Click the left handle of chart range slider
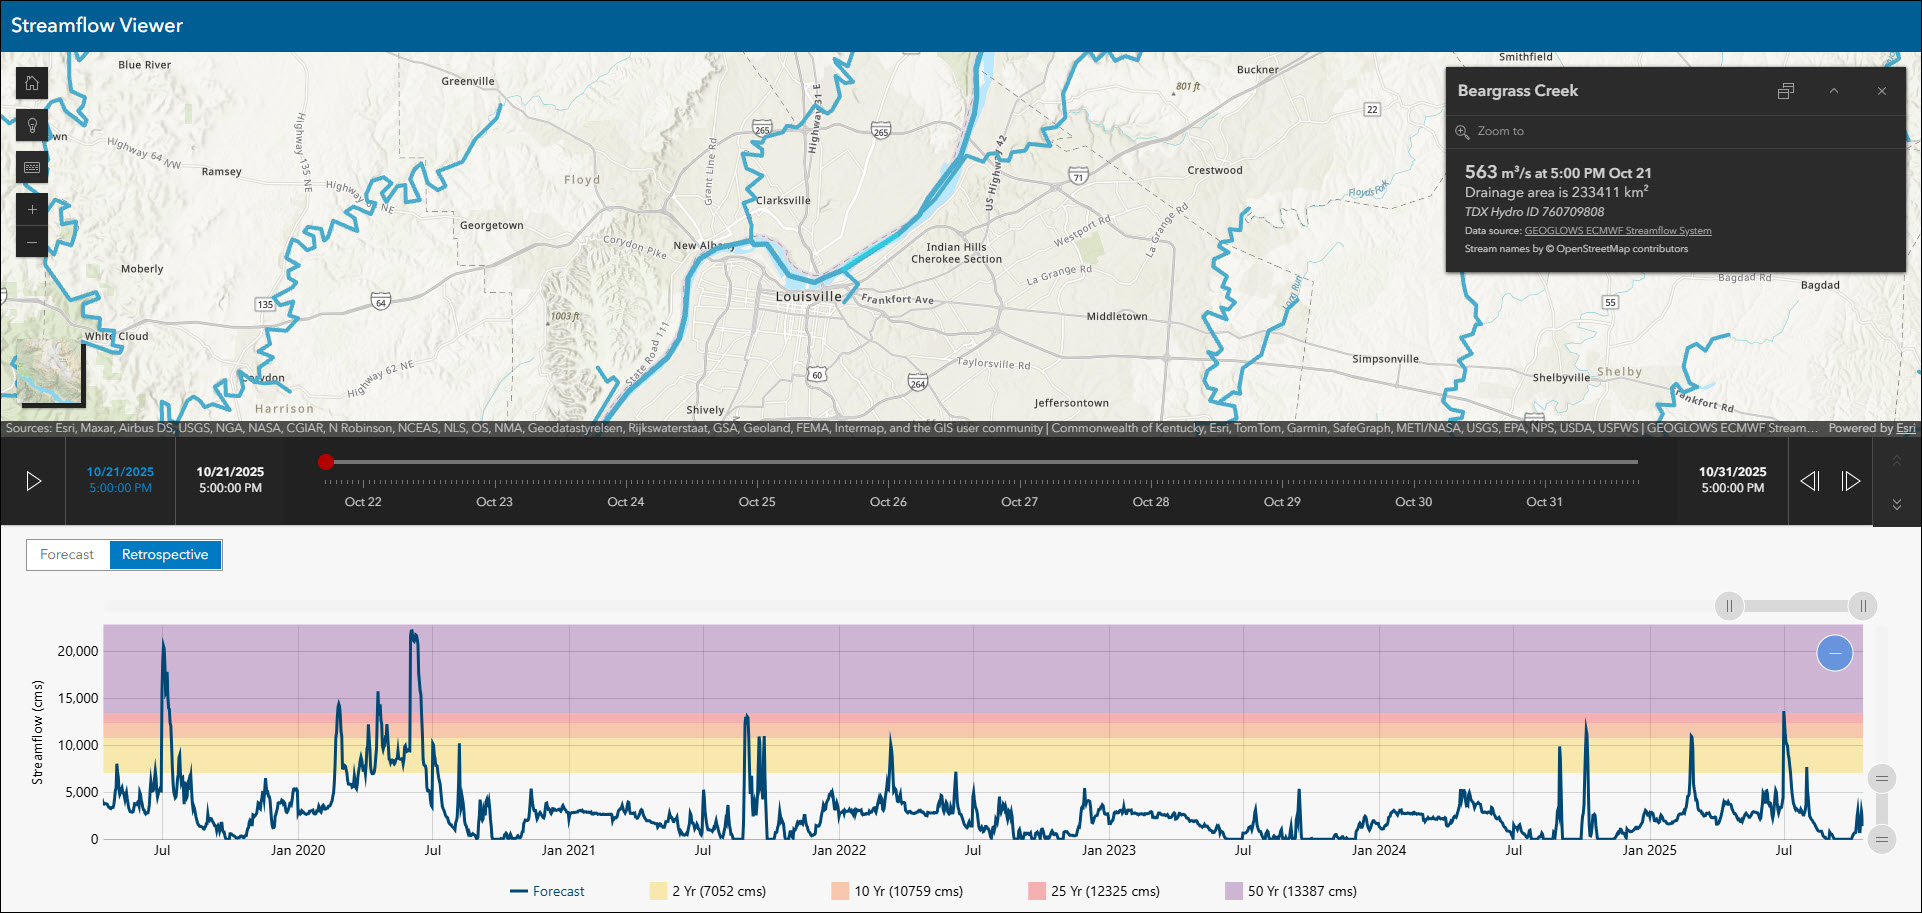 [x=1729, y=606]
